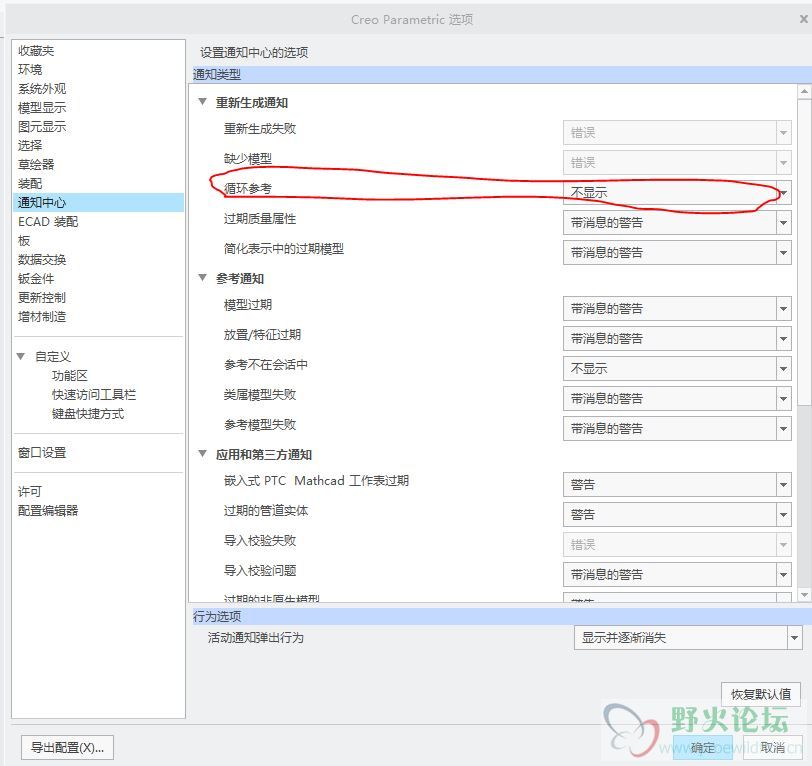Open 模型显示 settings page

coord(42,108)
